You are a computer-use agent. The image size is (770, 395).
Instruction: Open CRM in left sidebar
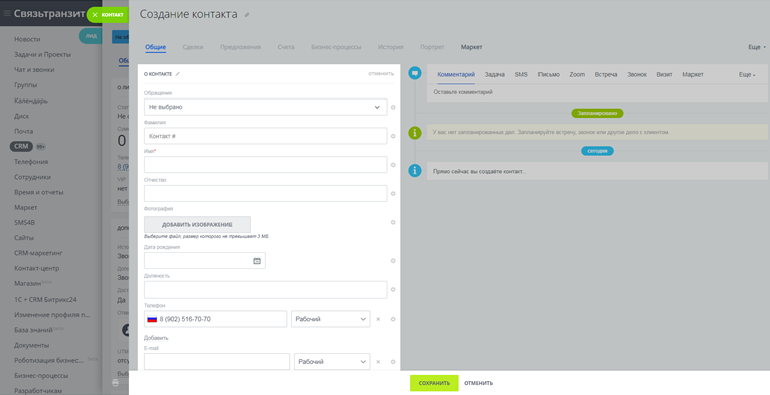click(x=21, y=146)
